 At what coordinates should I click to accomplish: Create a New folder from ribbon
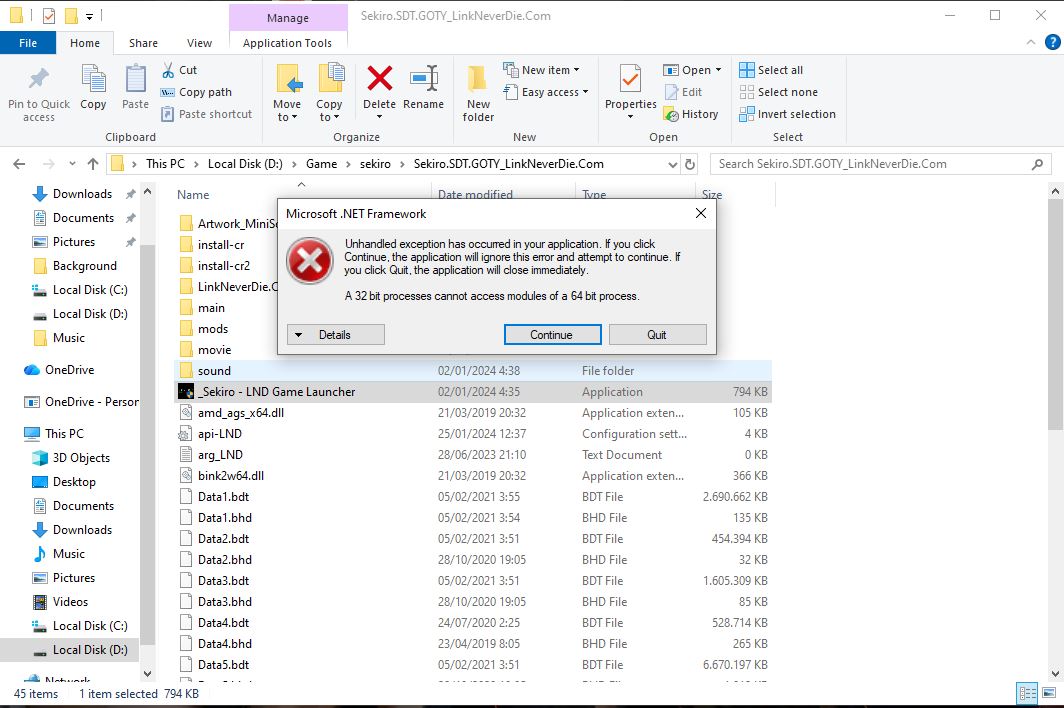click(478, 93)
